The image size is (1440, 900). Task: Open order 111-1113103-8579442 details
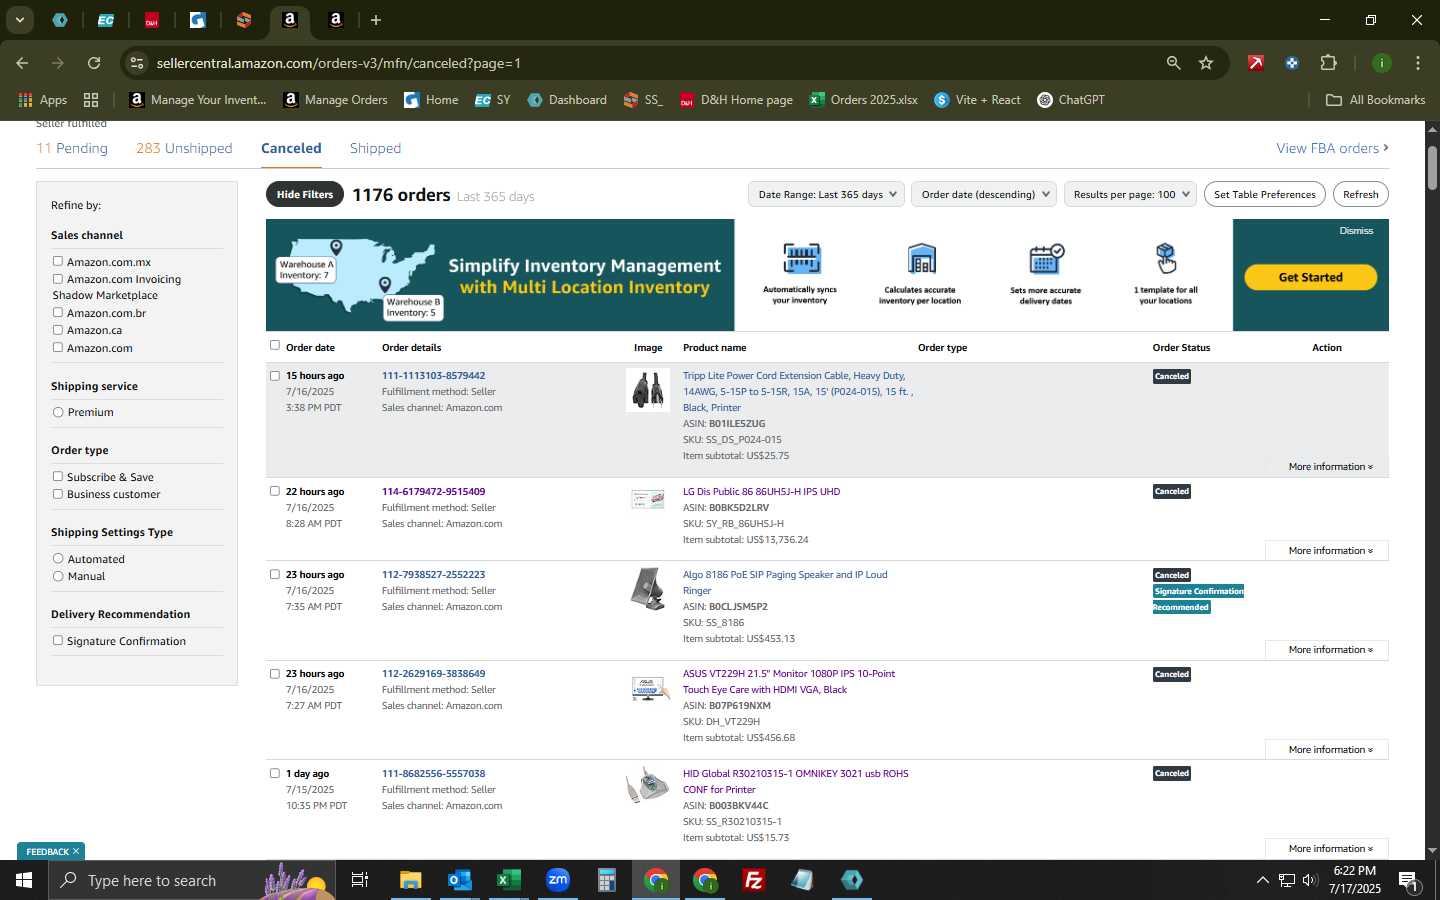click(433, 376)
